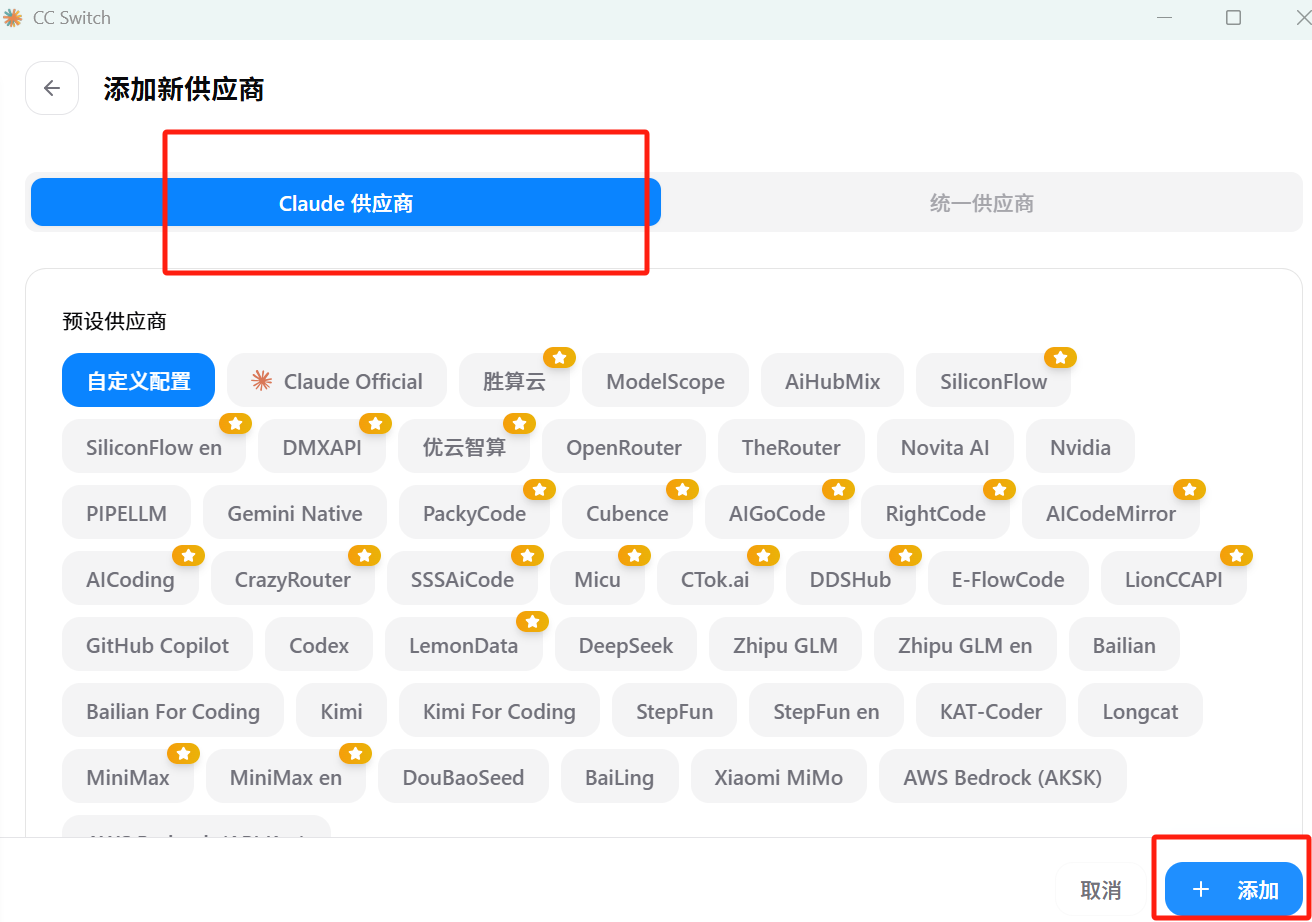This screenshot has height=922, width=1312.
Task: Select the LemonData preset
Action: [463, 645]
